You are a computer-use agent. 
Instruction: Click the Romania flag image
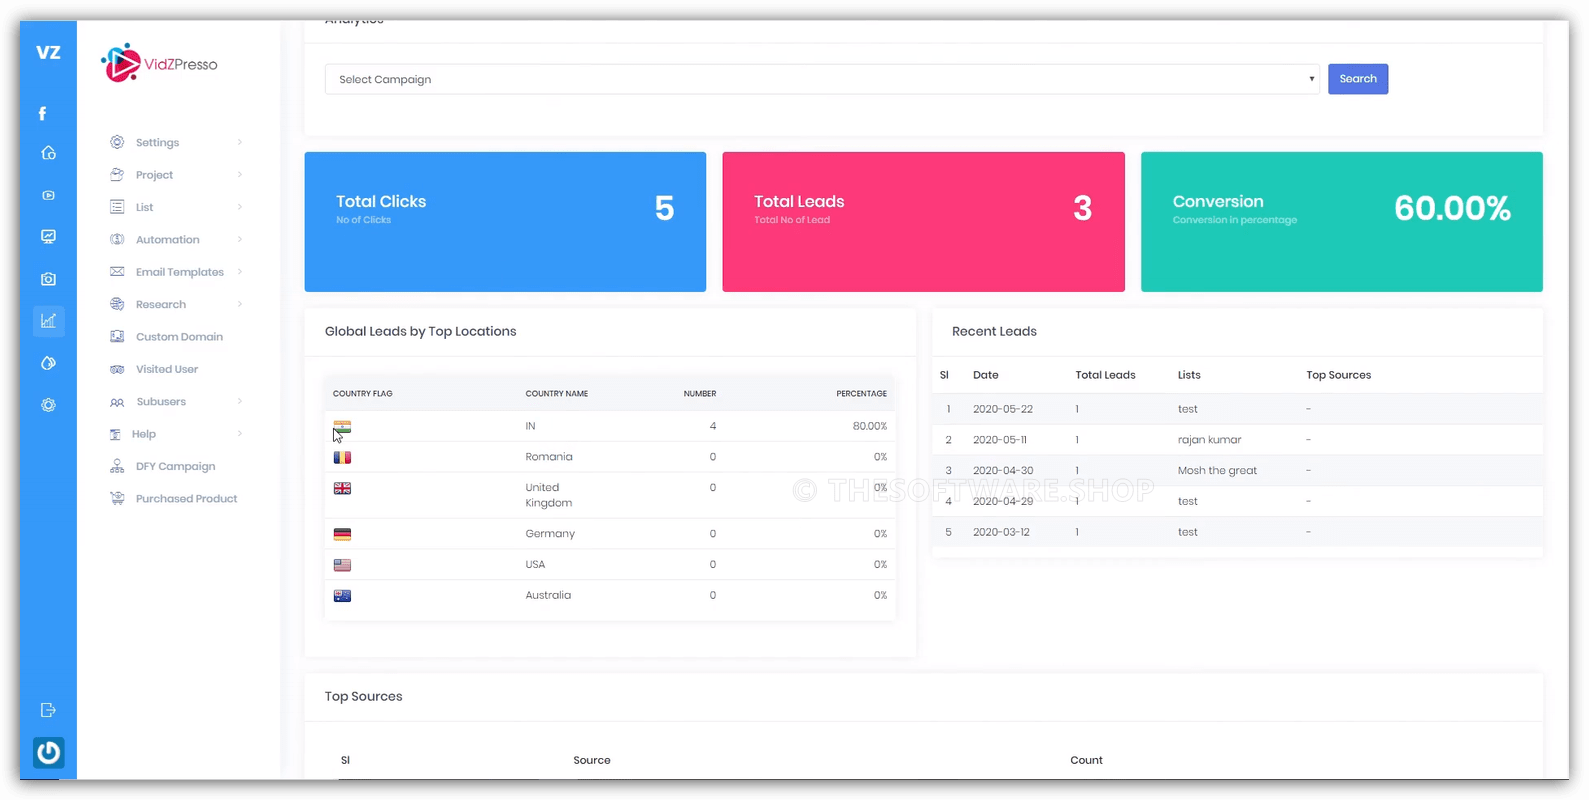click(342, 457)
